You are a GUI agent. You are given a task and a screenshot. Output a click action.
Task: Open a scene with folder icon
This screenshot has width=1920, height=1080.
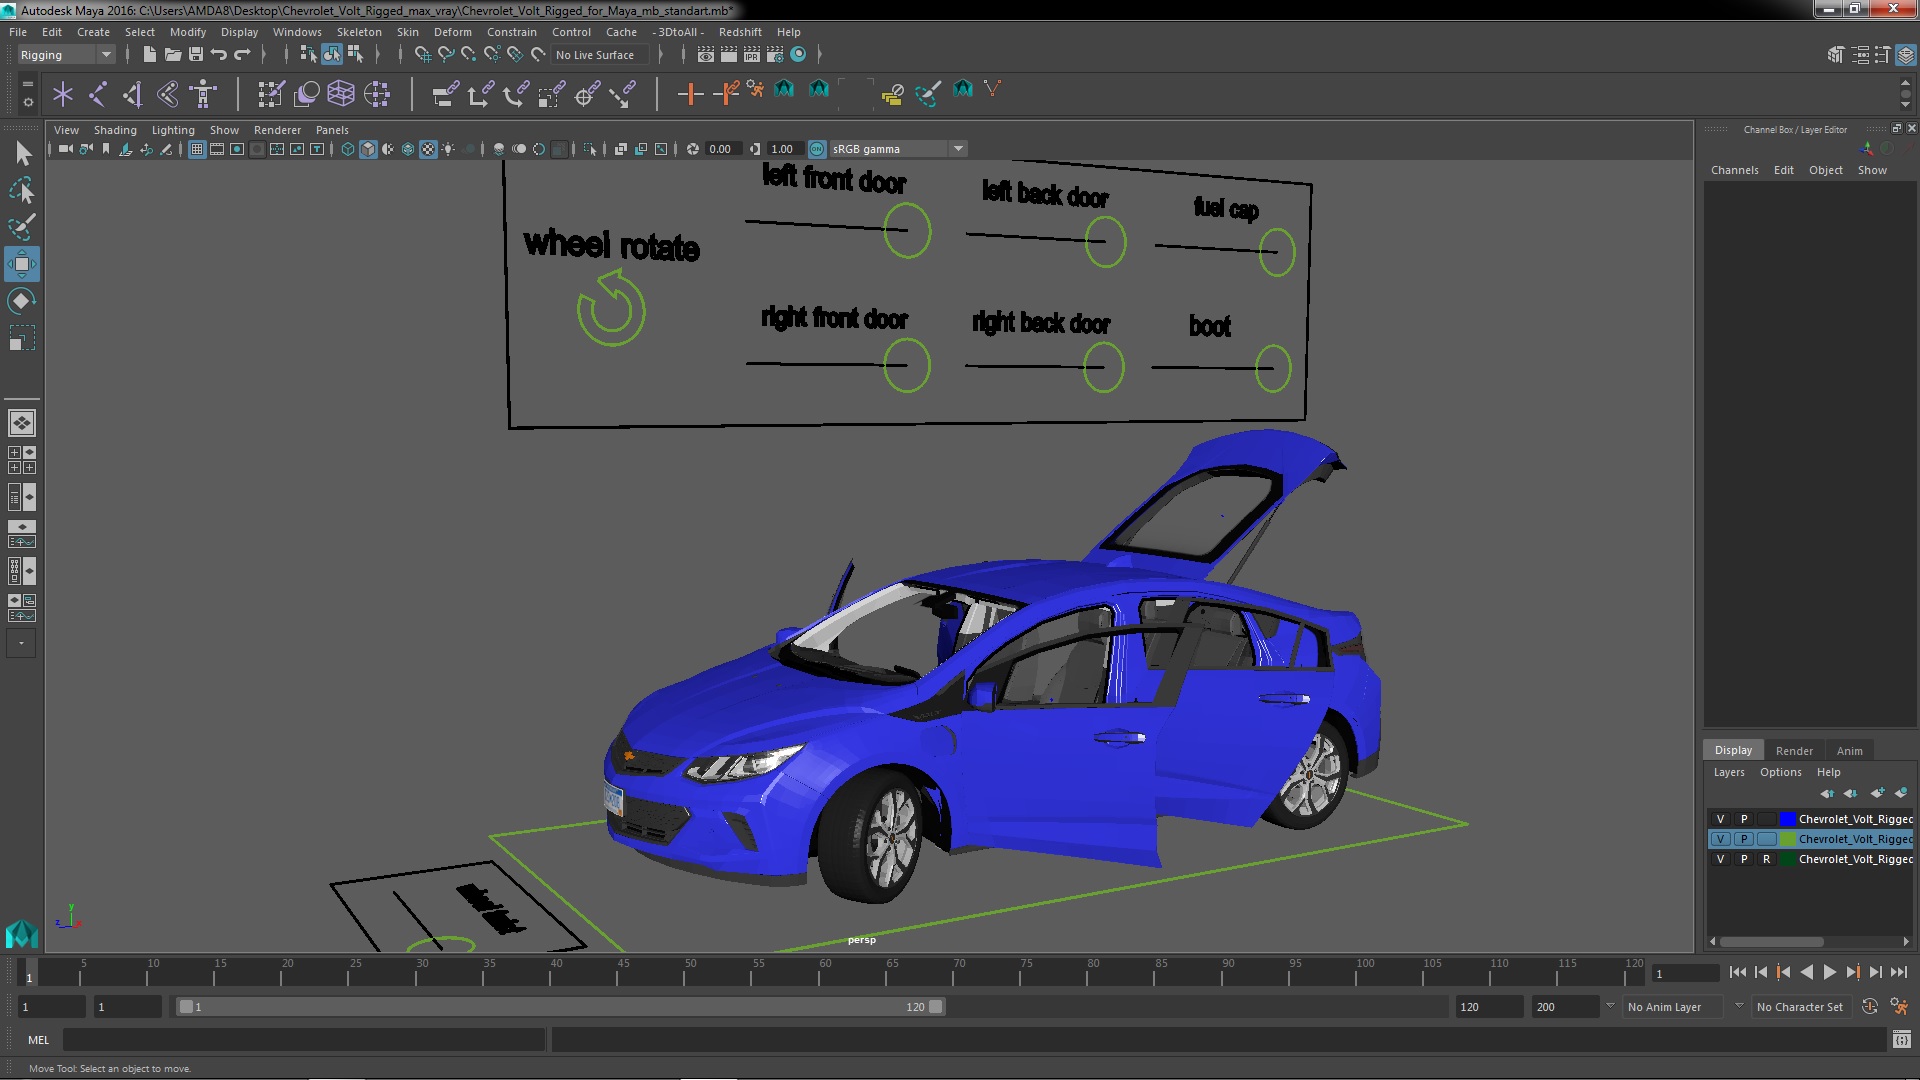172,54
